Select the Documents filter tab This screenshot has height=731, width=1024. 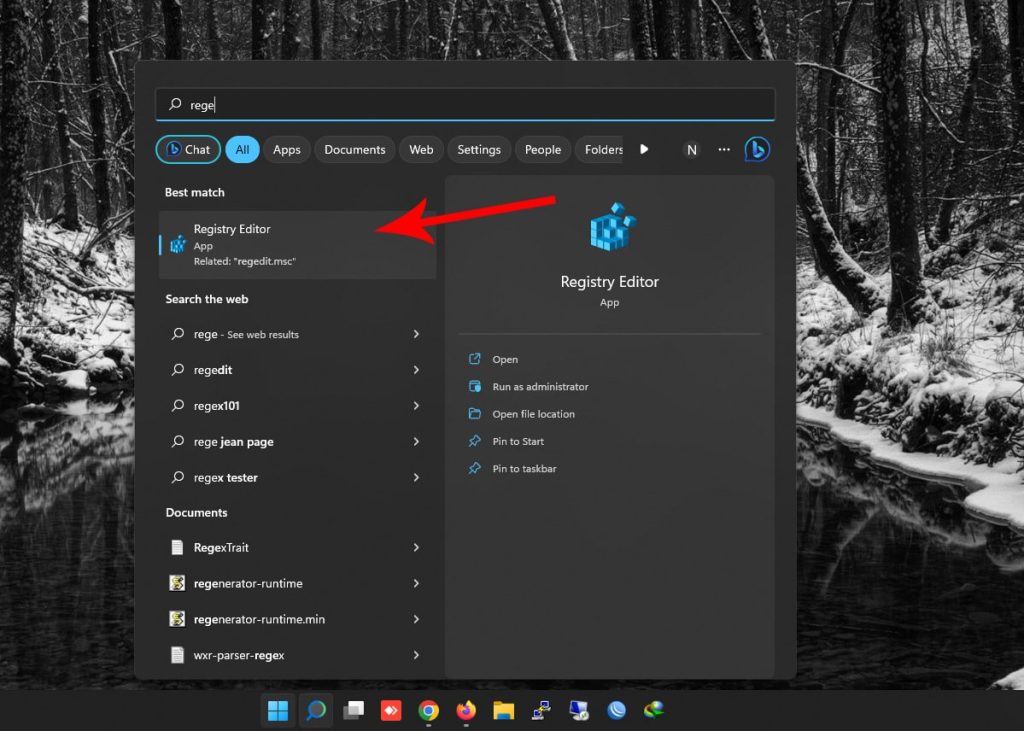click(x=354, y=150)
